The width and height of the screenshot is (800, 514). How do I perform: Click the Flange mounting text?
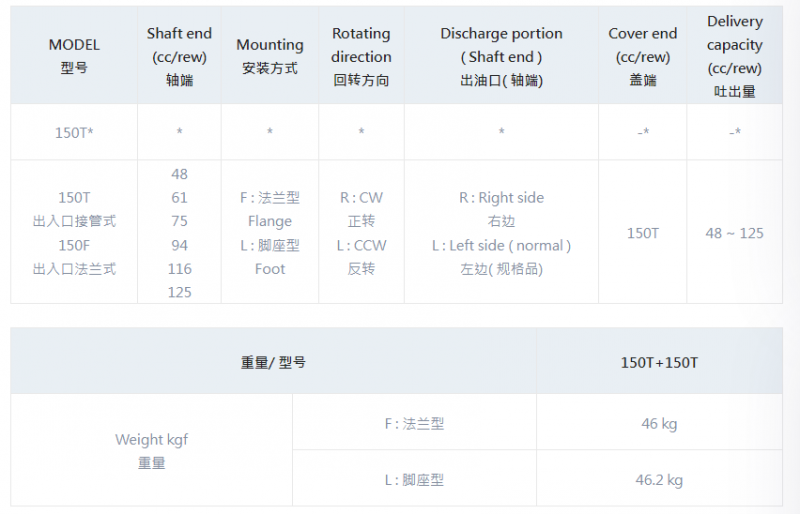270,222
